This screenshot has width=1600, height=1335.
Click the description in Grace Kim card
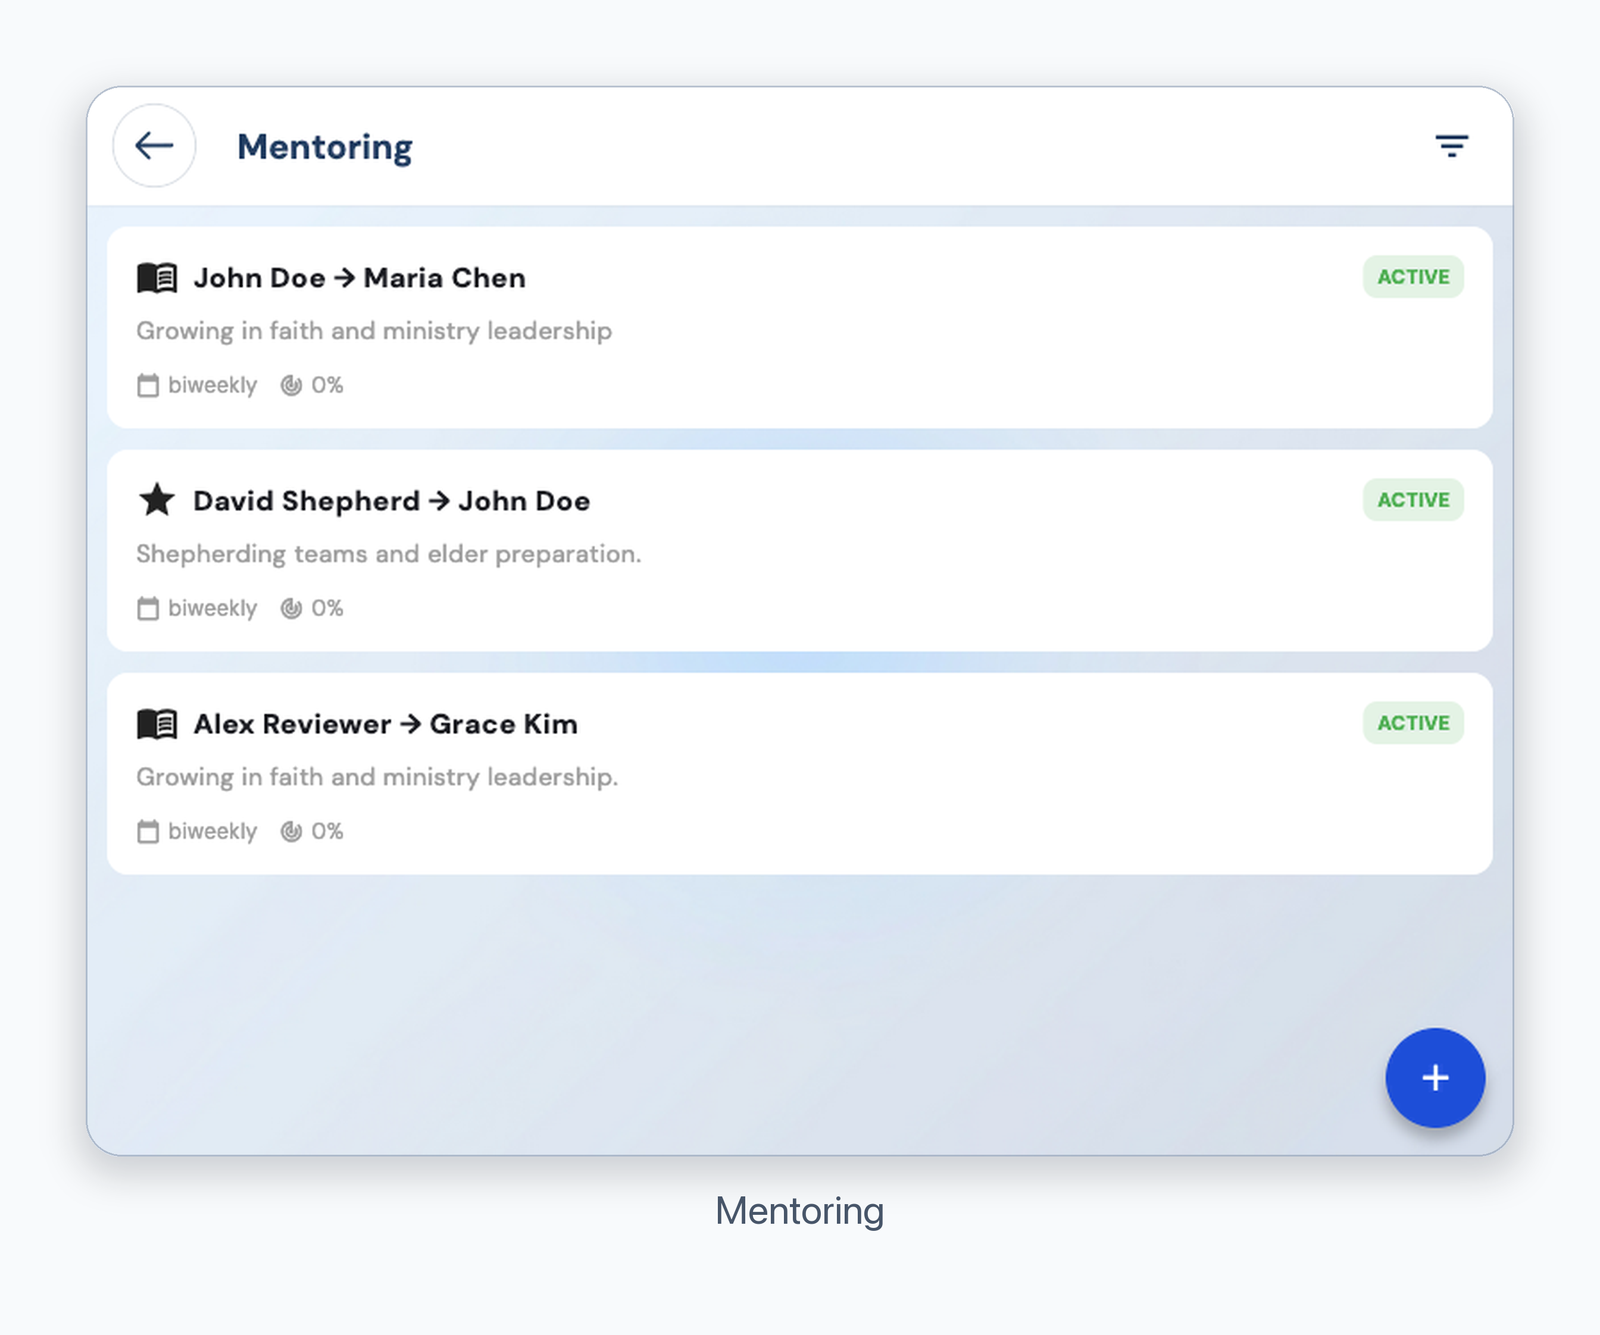coord(377,777)
